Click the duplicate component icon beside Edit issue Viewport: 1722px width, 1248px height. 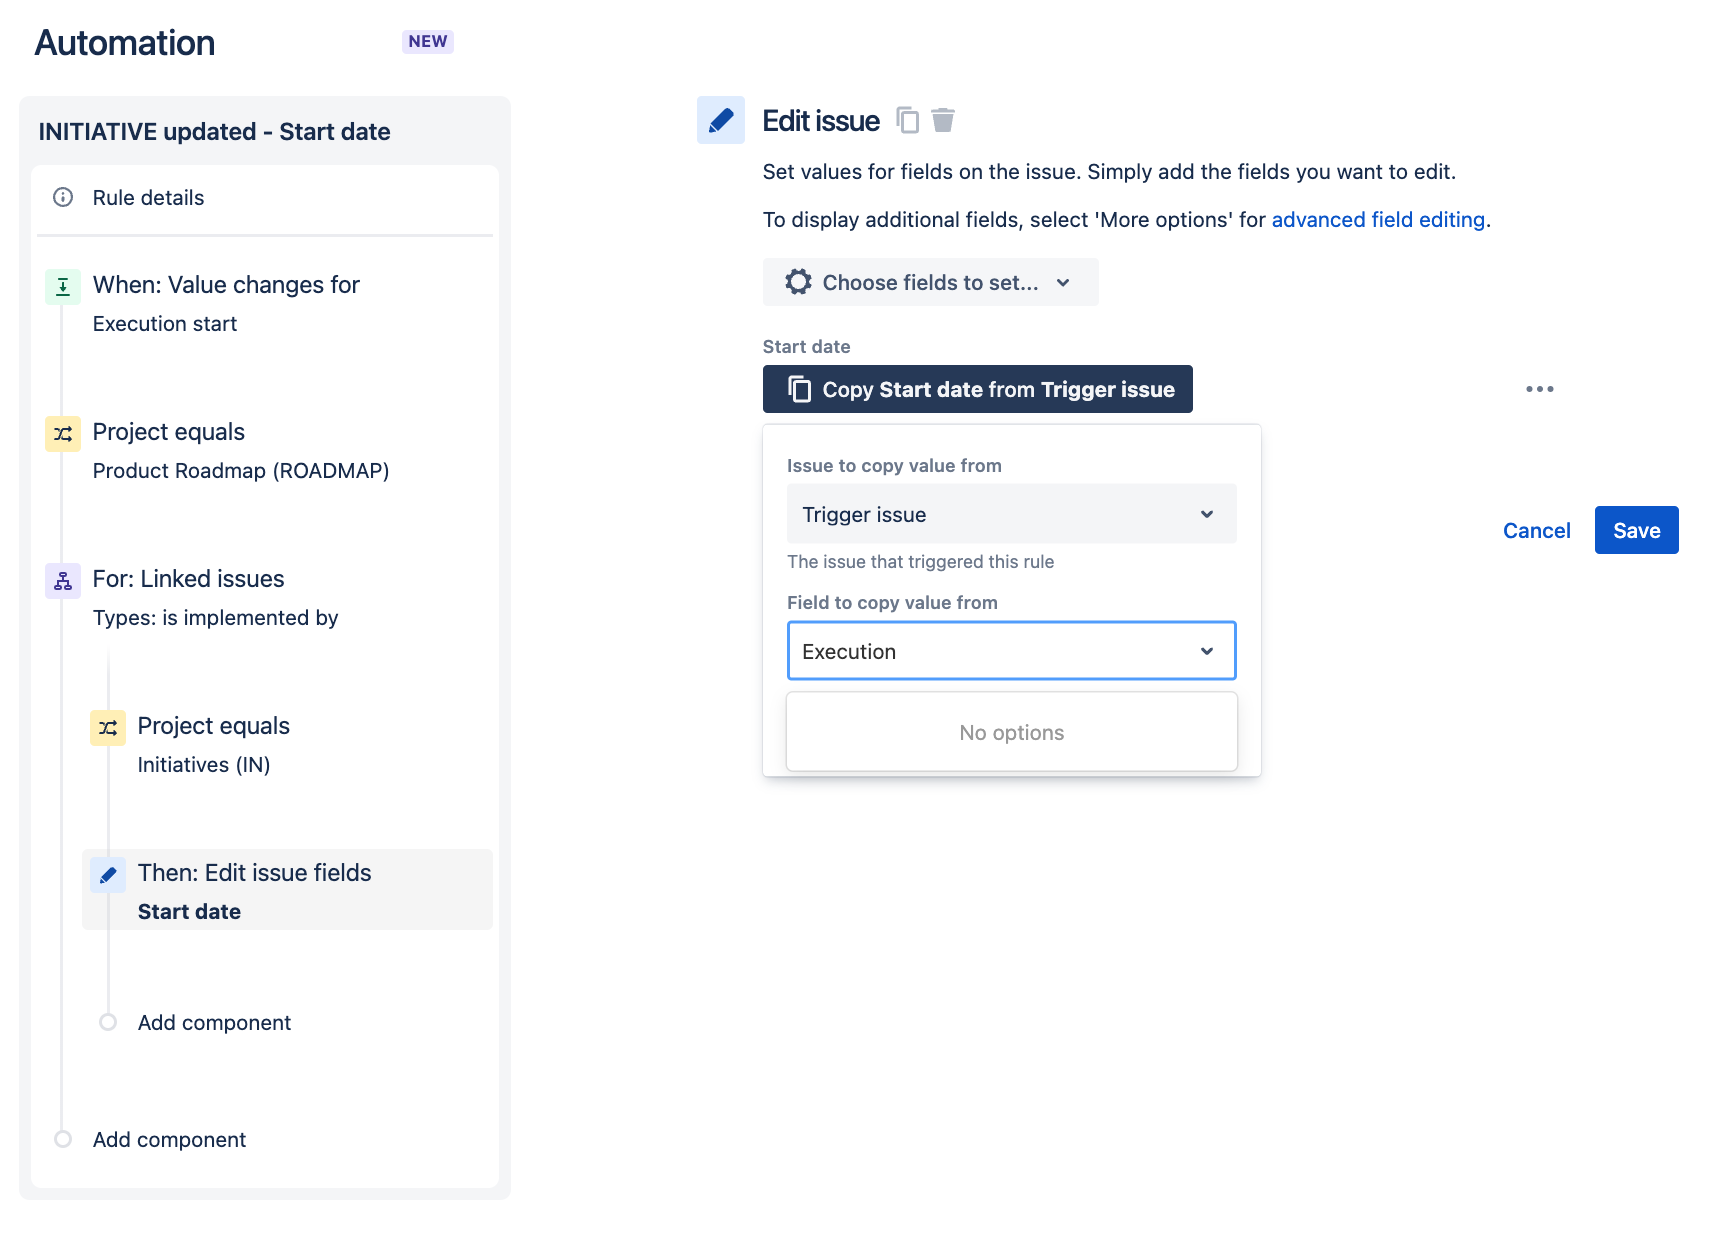pos(907,120)
